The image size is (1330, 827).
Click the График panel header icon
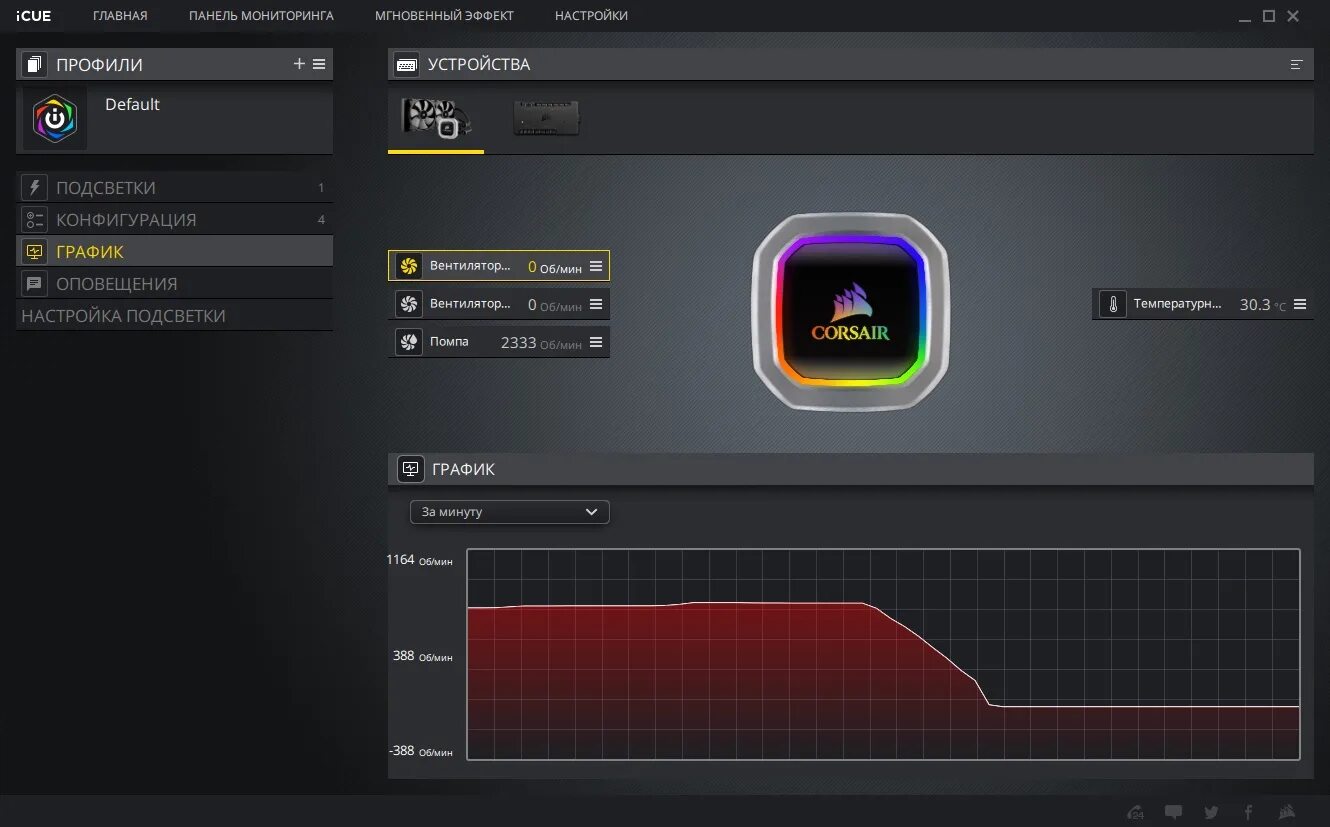point(411,469)
